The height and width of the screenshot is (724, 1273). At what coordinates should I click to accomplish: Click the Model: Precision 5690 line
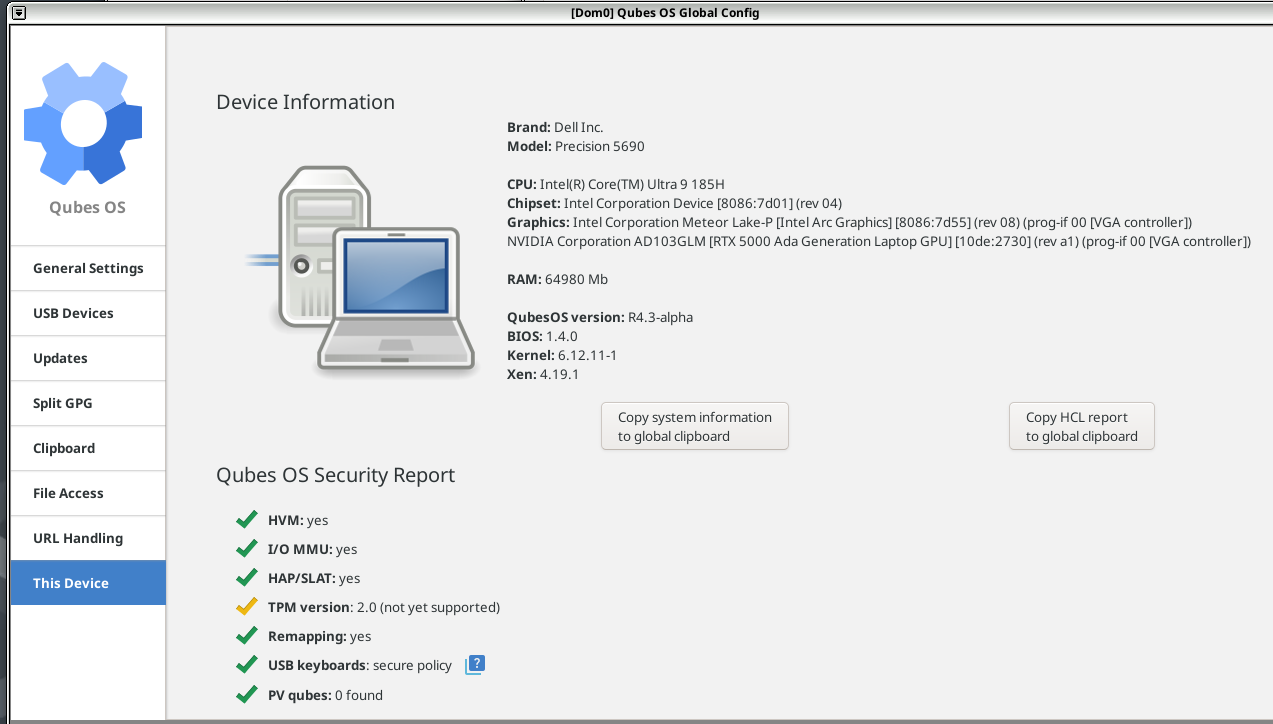pos(576,146)
